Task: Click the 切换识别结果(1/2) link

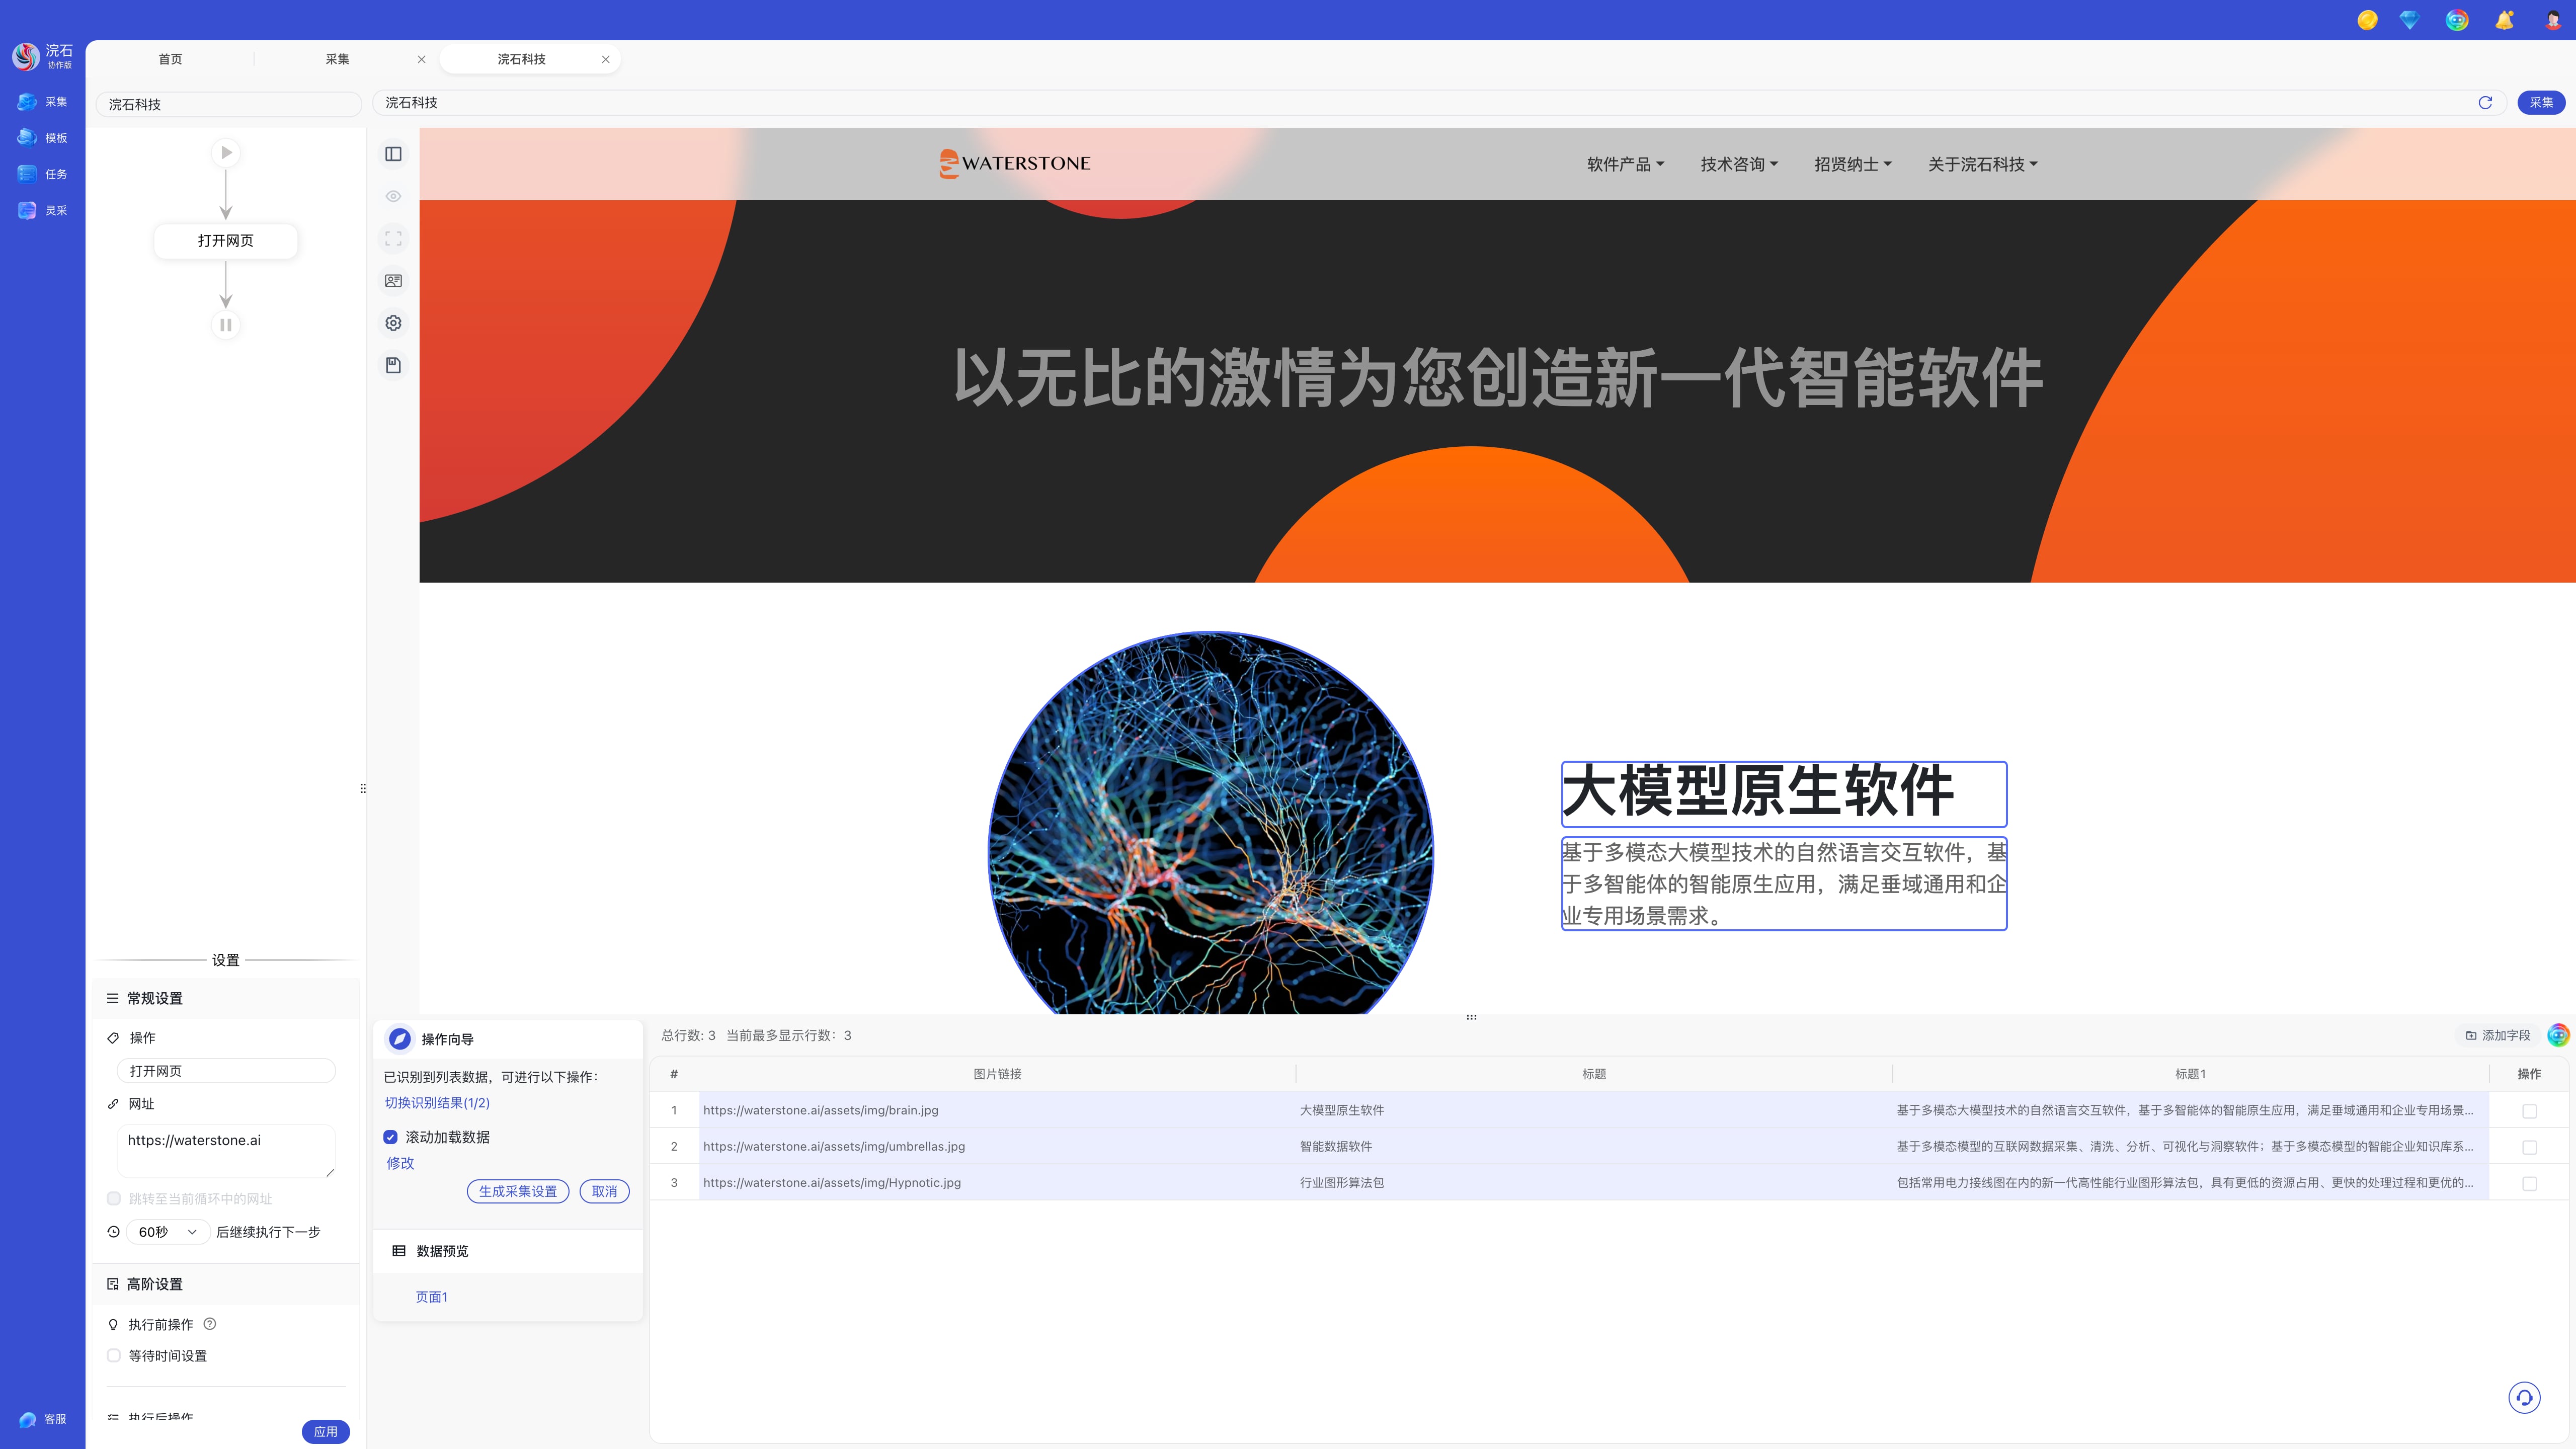Action: (436, 1103)
